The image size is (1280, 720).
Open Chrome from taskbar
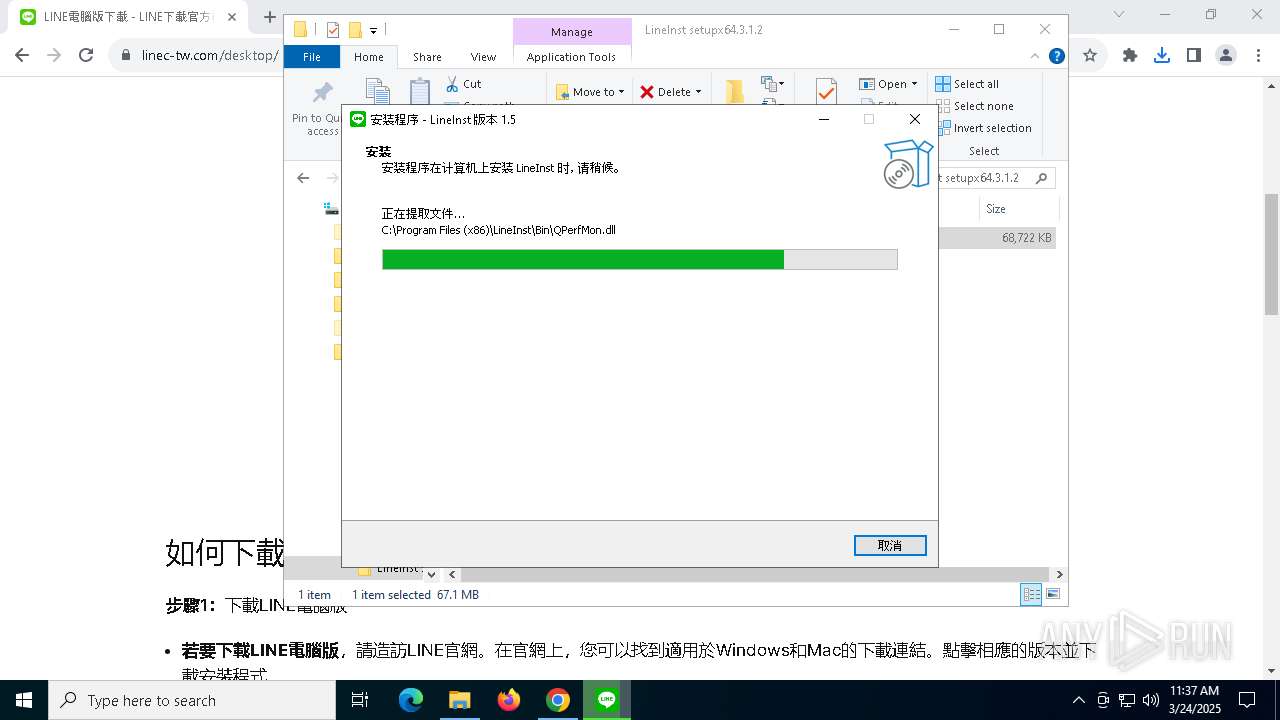(557, 700)
